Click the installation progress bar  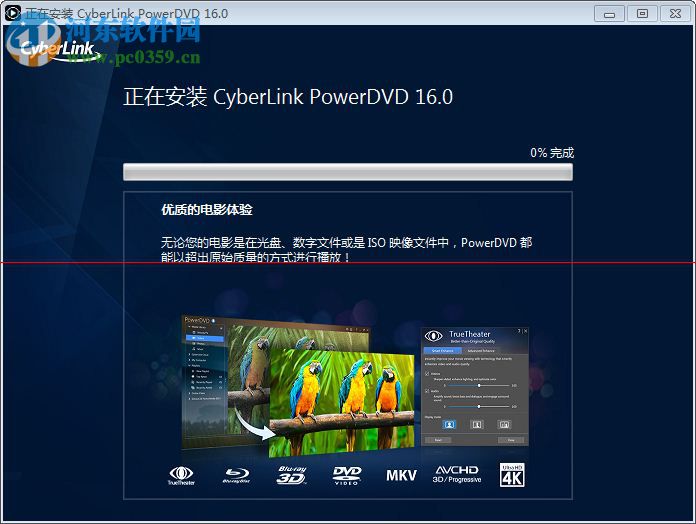(x=348, y=172)
